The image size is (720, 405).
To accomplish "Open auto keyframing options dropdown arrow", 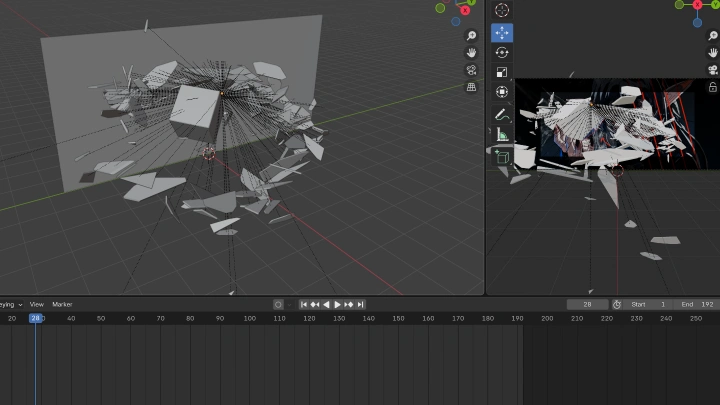I will [289, 304].
